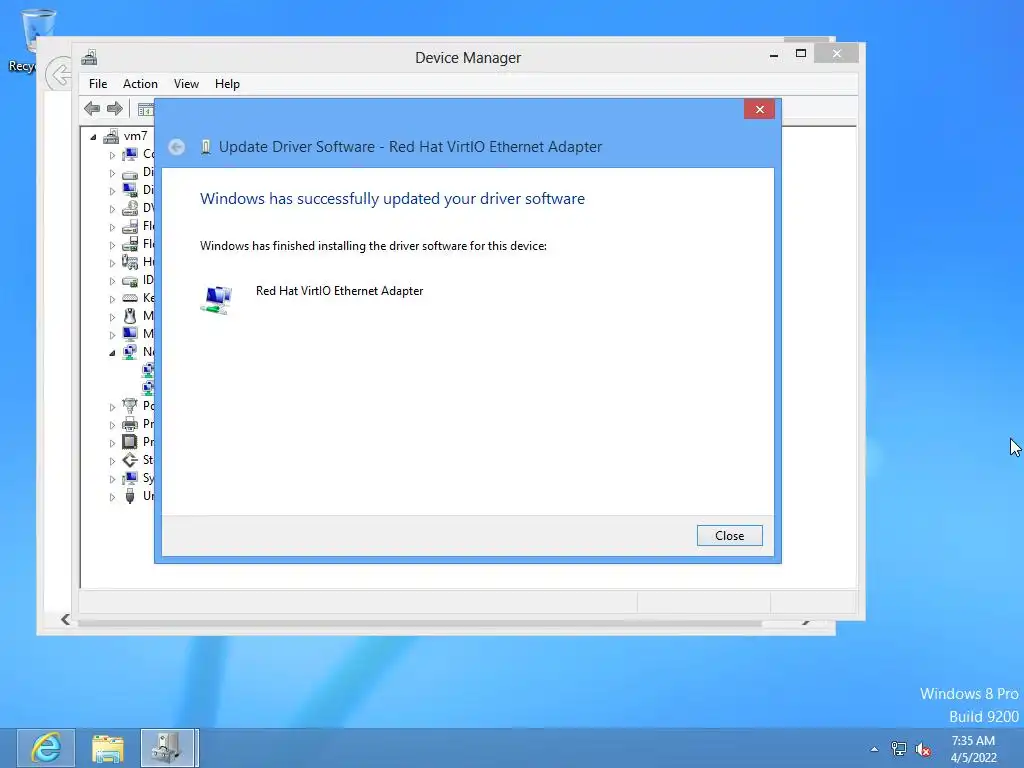Click the Keyboards category icon
The image size is (1024, 768).
click(x=130, y=298)
